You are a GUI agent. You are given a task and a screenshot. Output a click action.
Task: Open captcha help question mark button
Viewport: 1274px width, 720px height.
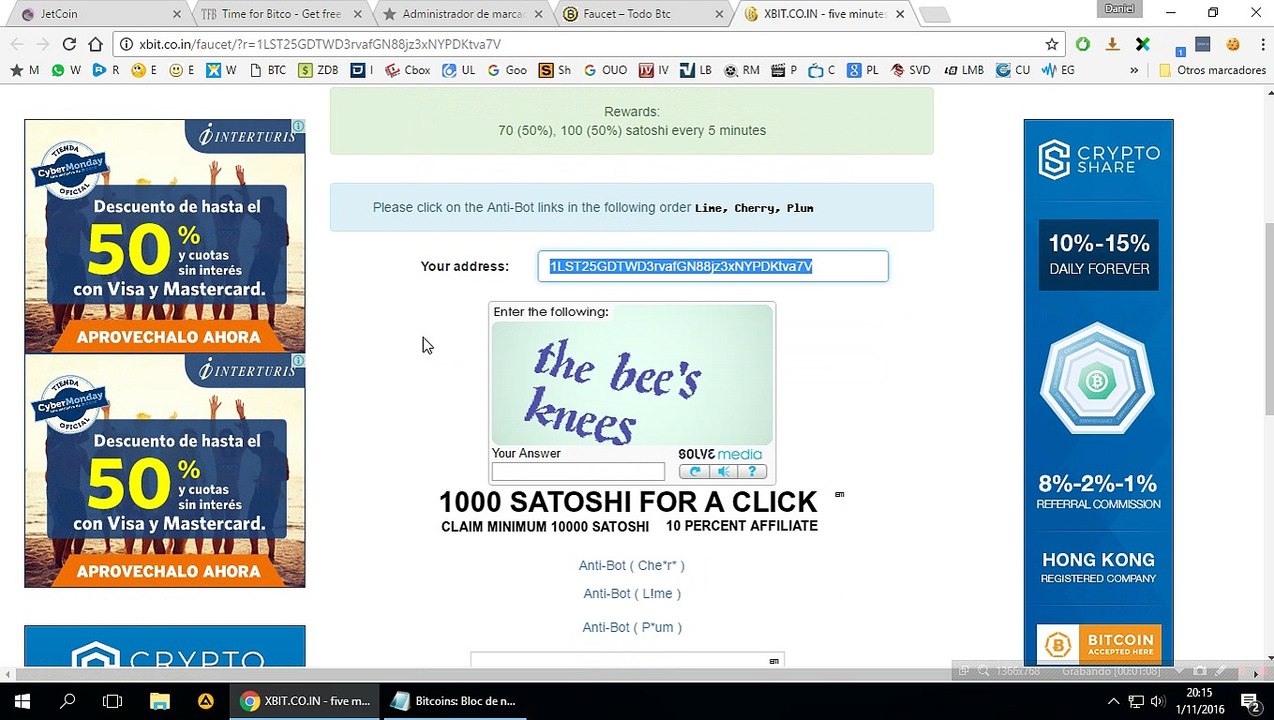[x=752, y=471]
